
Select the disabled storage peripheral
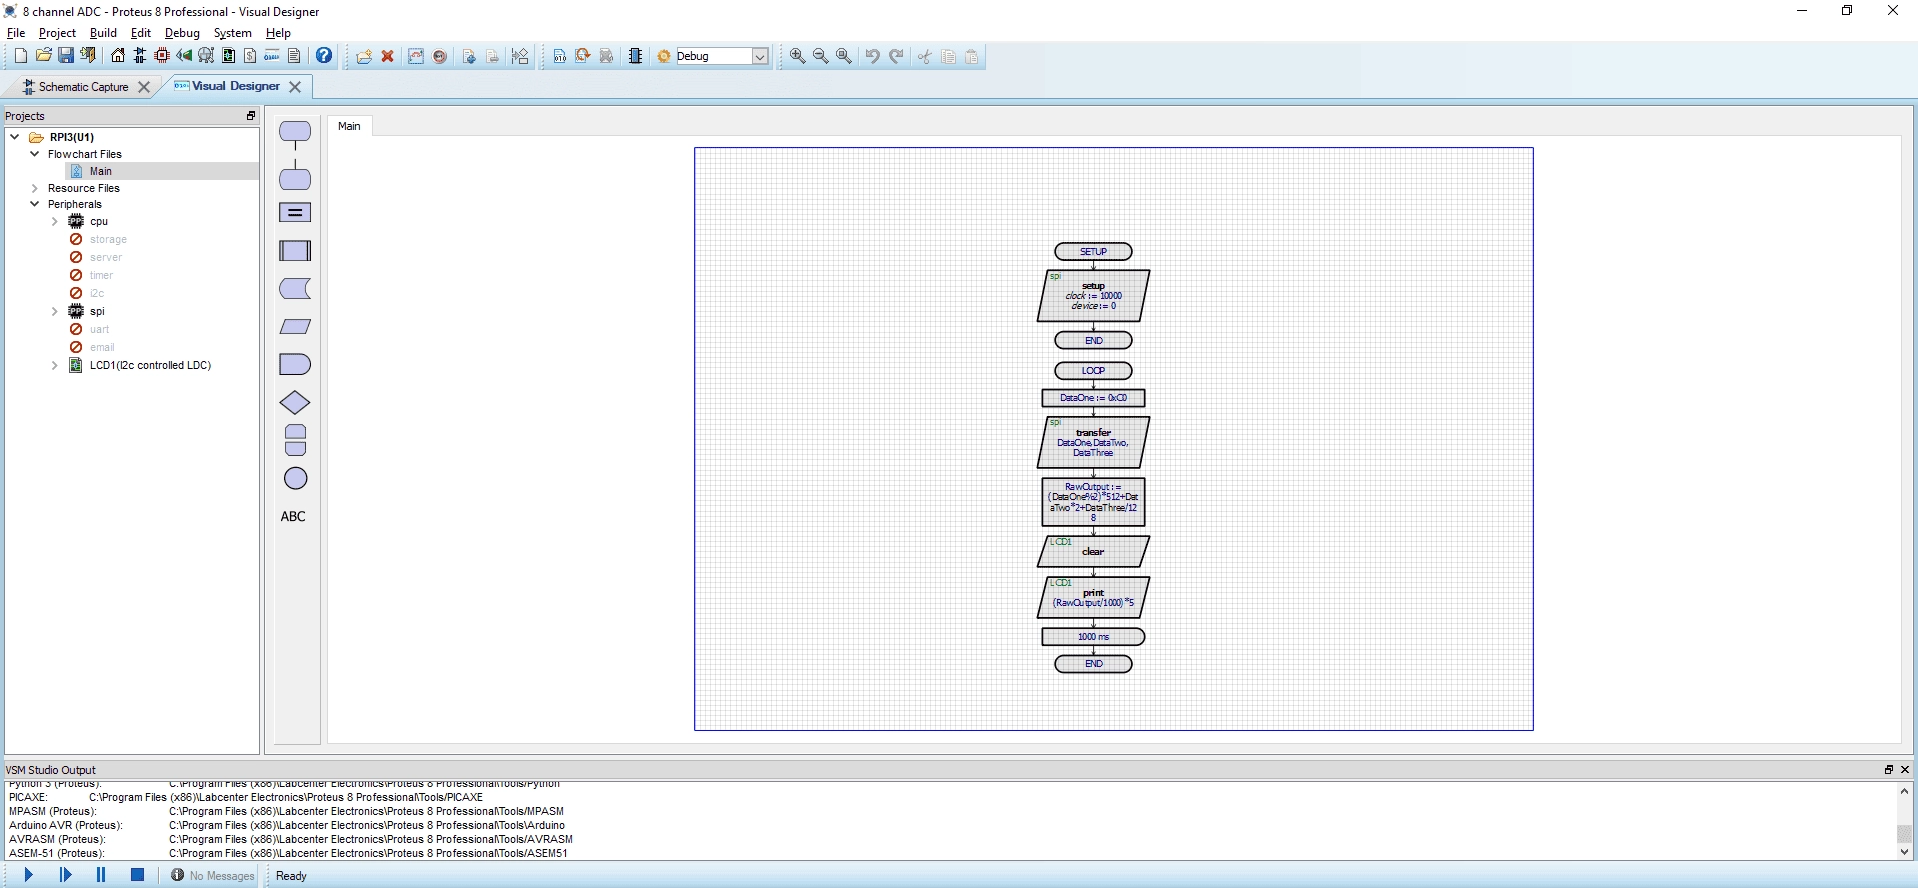[x=108, y=240]
